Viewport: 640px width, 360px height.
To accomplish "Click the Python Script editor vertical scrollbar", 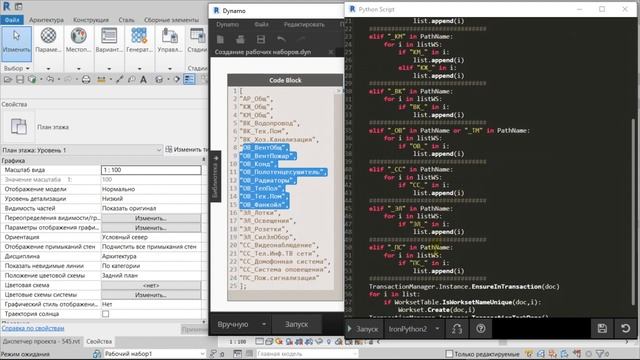I will (633, 212).
